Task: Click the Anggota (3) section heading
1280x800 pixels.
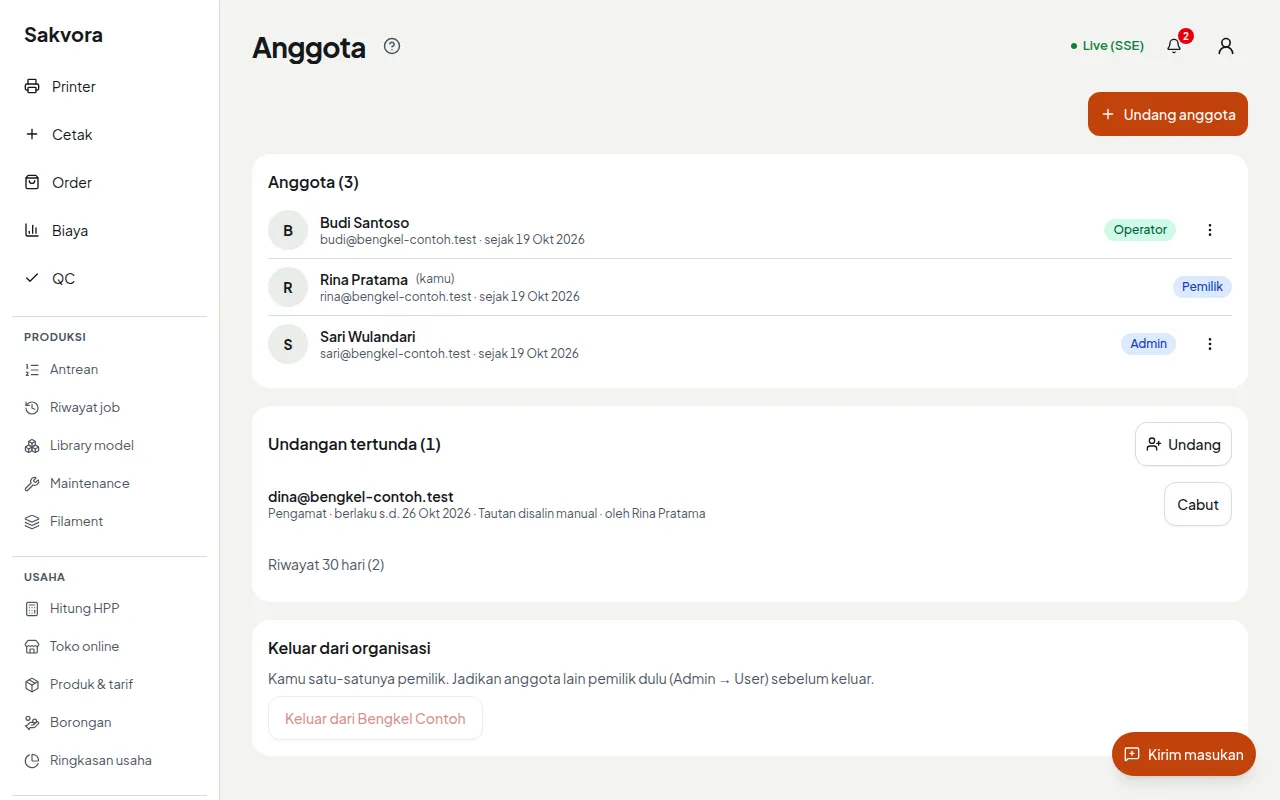Action: pos(313,182)
